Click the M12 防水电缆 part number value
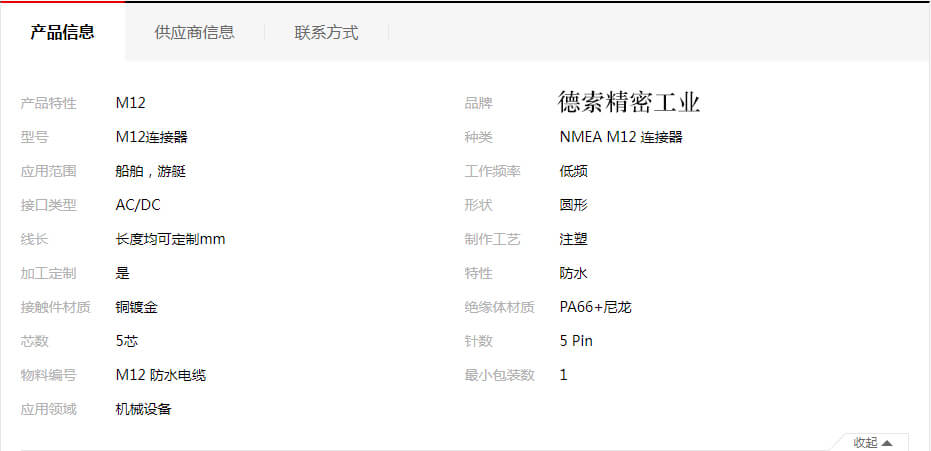The image size is (931, 451). coord(161,375)
